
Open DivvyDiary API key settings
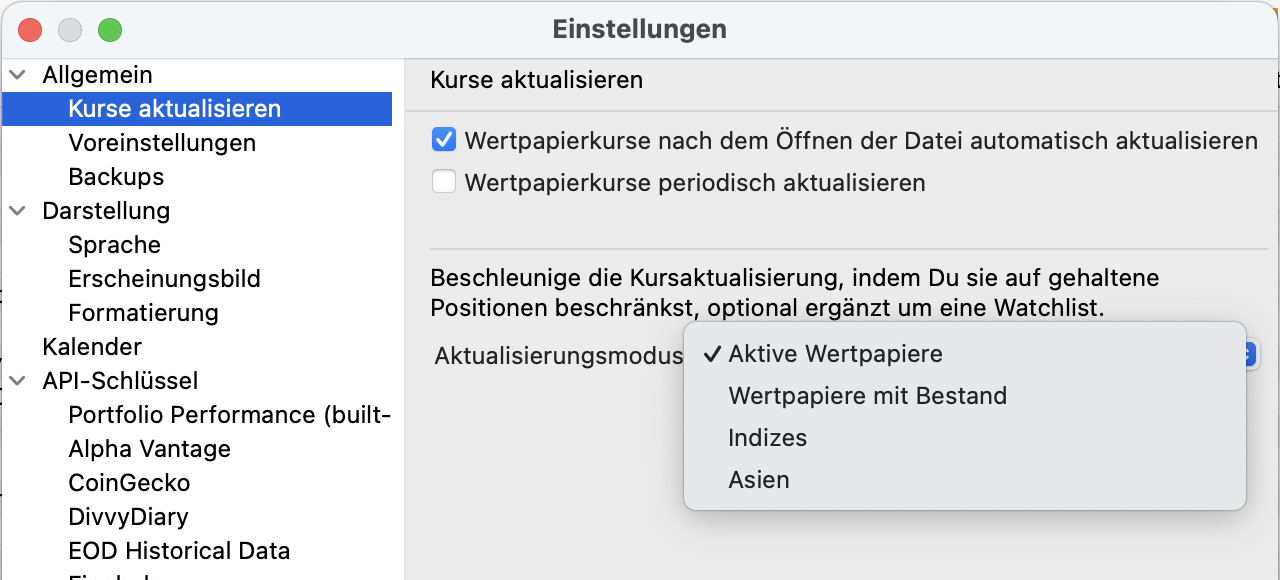pyautogui.click(x=128, y=517)
